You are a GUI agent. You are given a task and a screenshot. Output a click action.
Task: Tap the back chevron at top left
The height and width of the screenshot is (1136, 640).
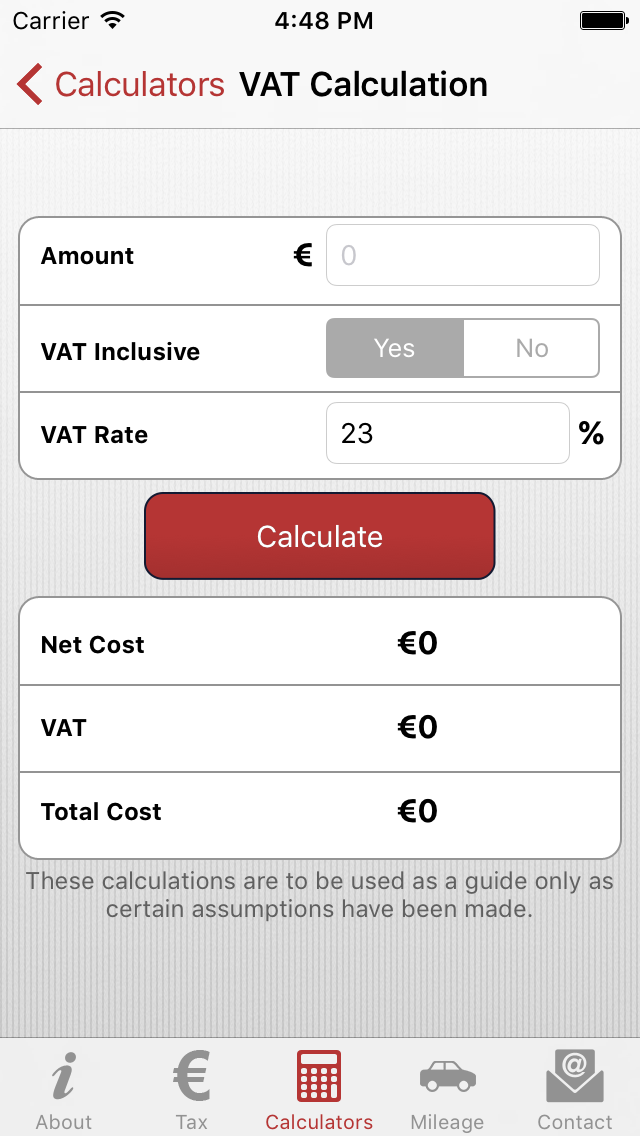click(29, 84)
